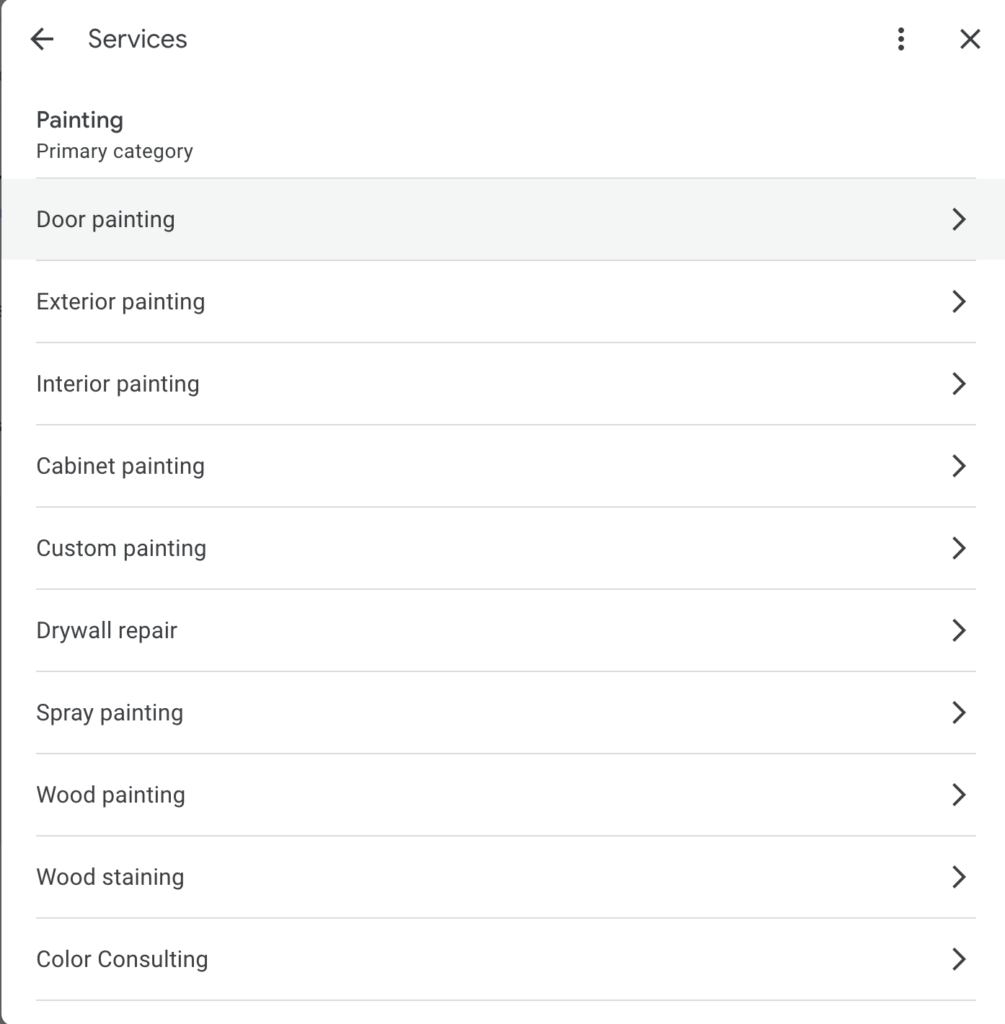Open the three-dot more options menu
Screen dimensions: 1005x1024
coord(901,39)
